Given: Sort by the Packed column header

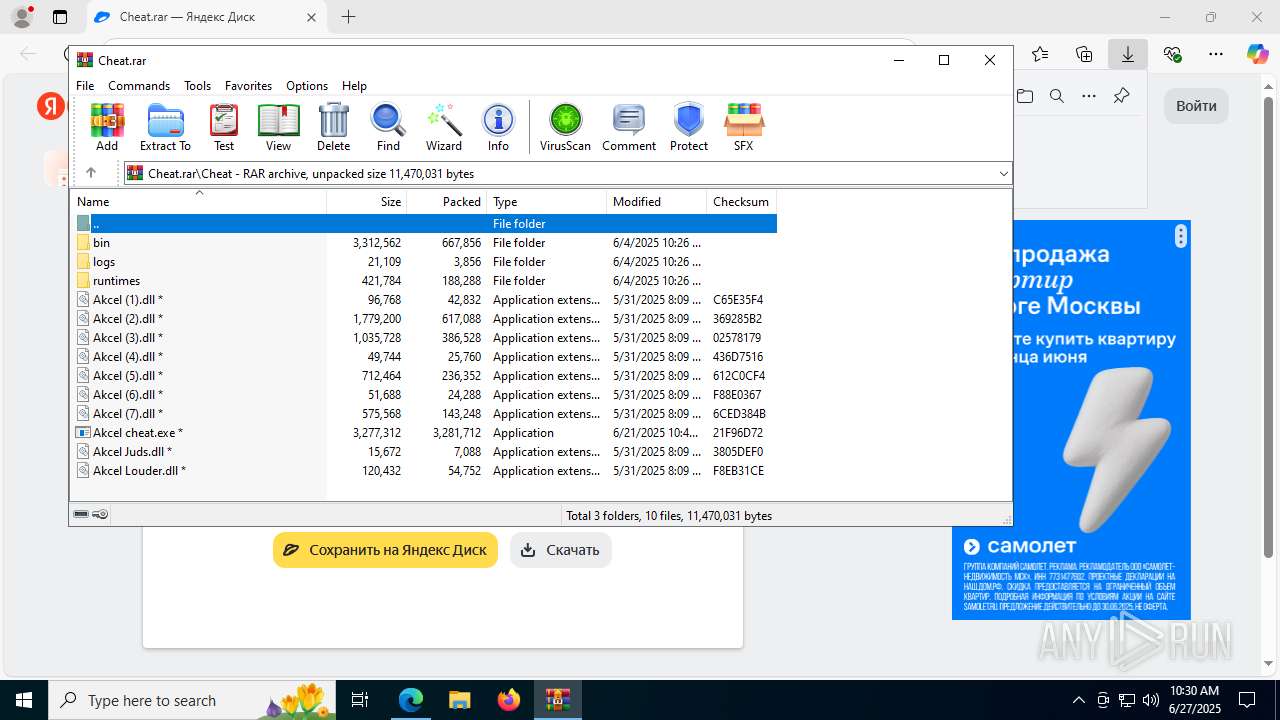Looking at the screenshot, I should (447, 202).
